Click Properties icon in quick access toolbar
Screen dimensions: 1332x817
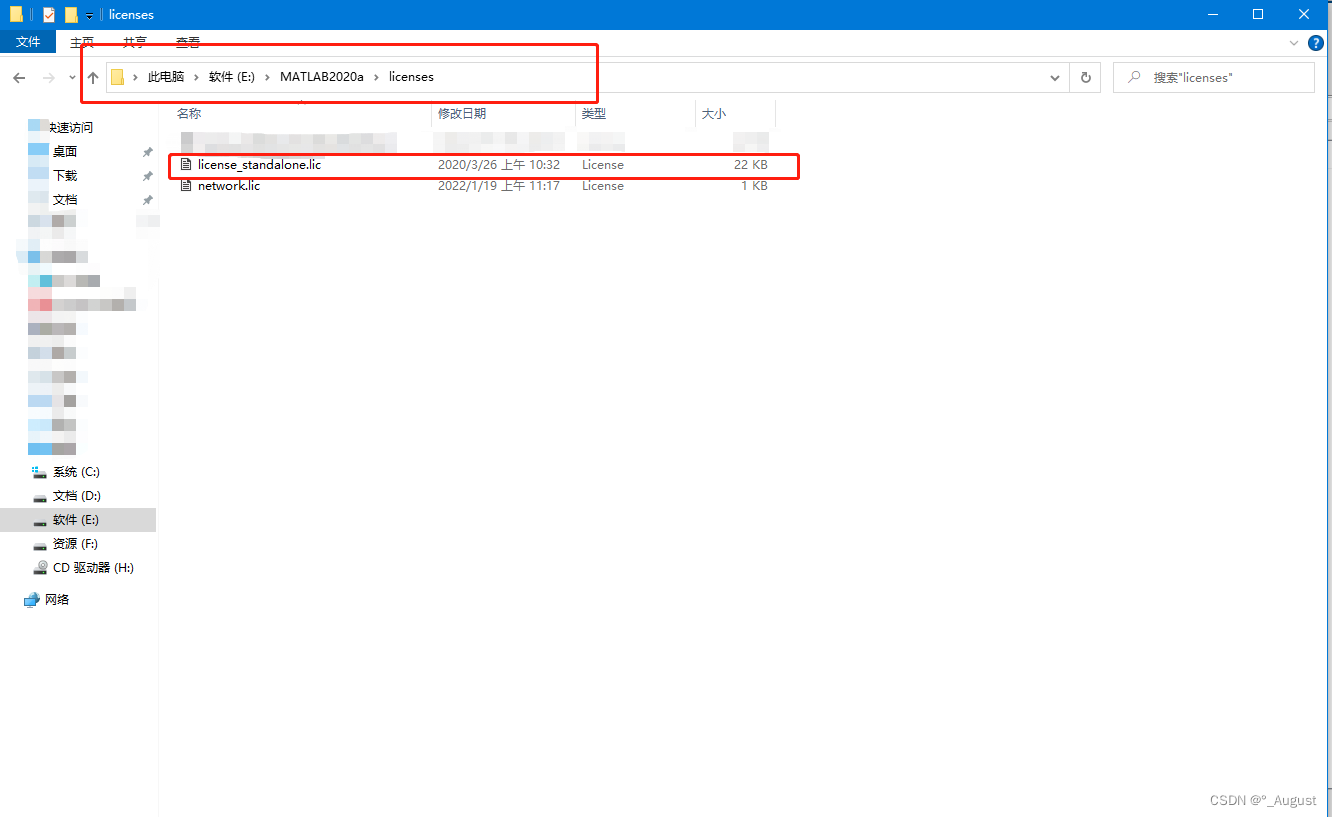[48, 15]
